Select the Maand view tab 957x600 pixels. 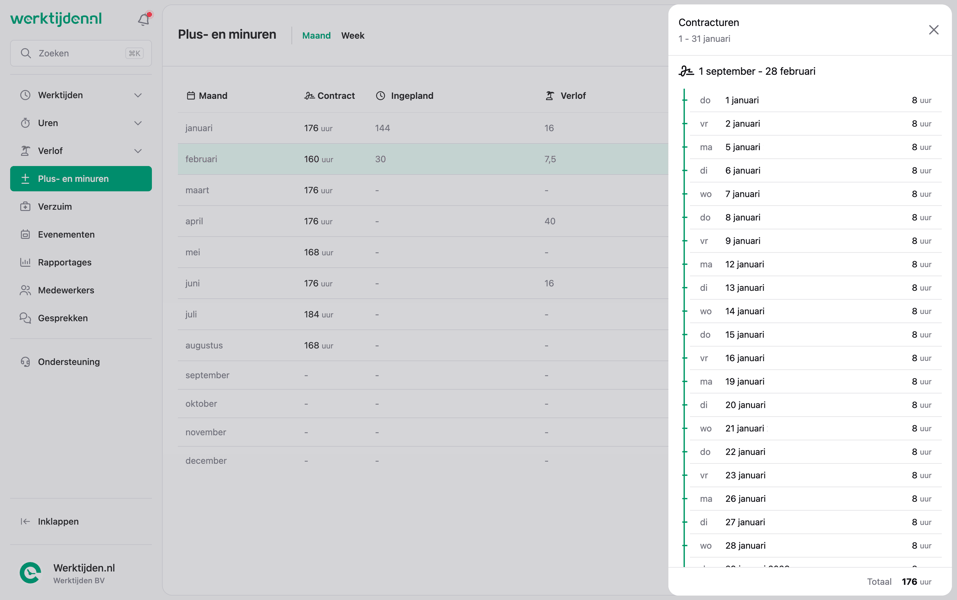click(x=316, y=35)
